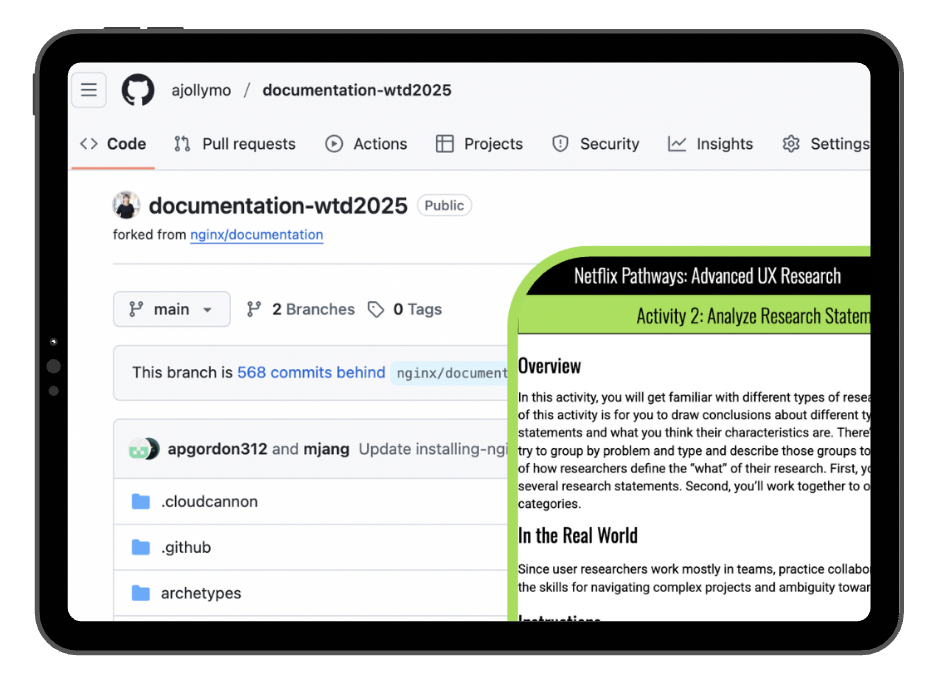932x690 pixels.
Task: View the 2 Branches list
Action: click(300, 309)
